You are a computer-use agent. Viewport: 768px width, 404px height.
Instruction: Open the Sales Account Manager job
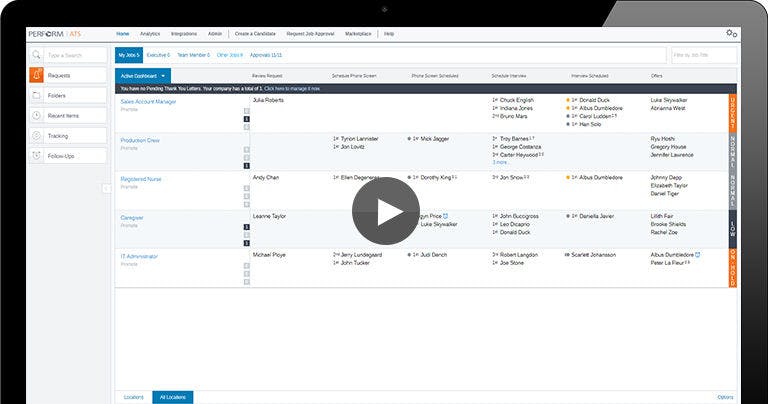[x=148, y=102]
